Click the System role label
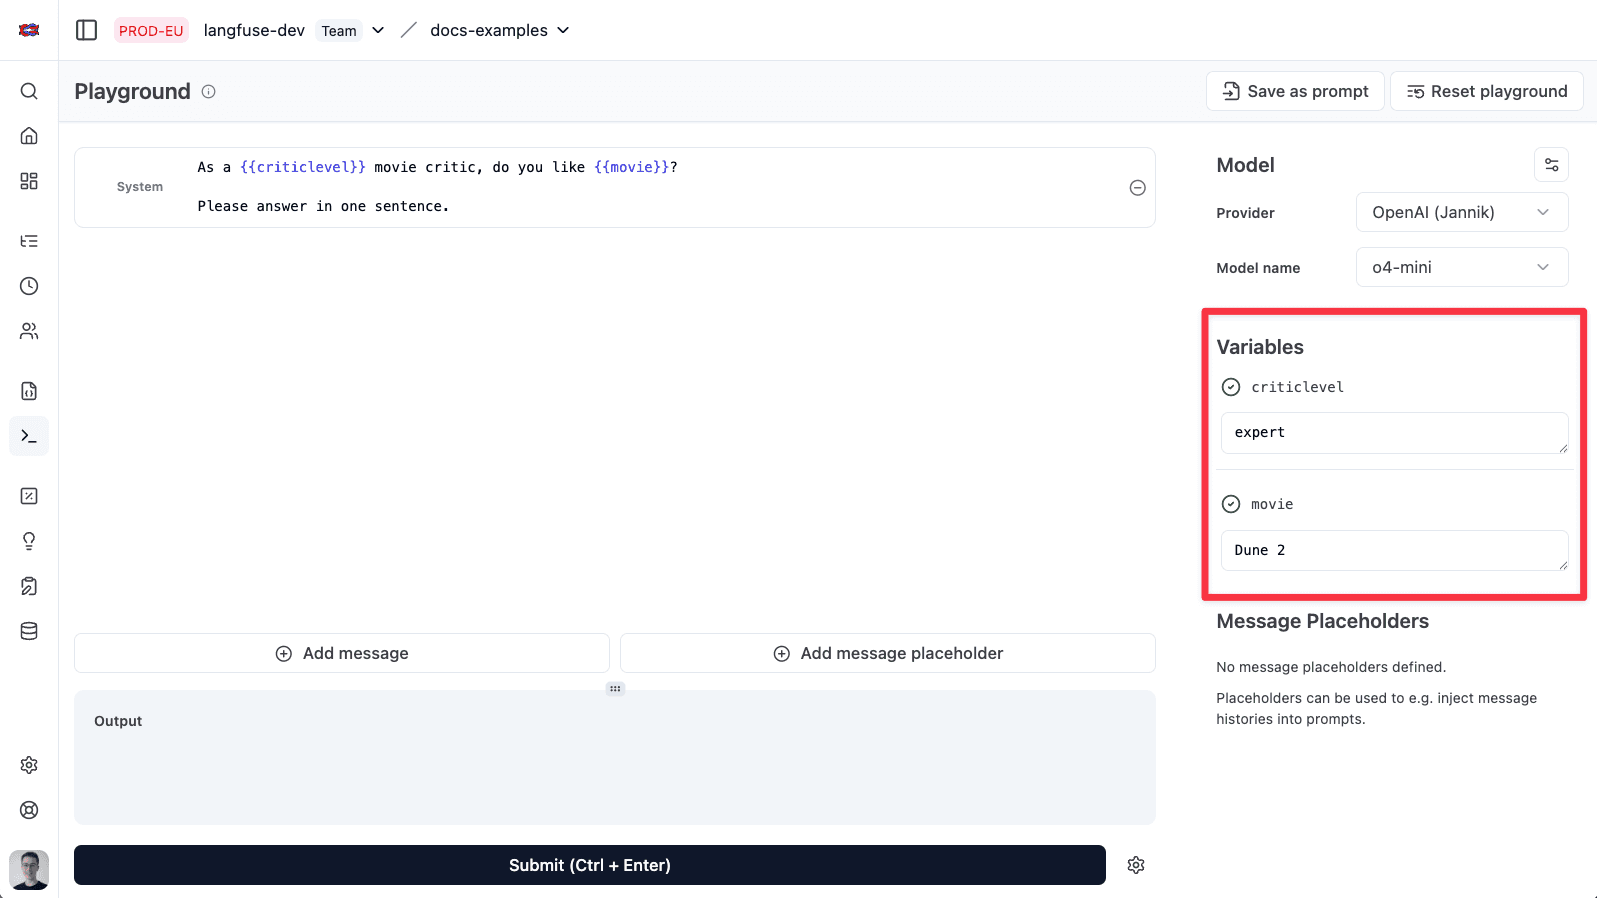 point(140,187)
